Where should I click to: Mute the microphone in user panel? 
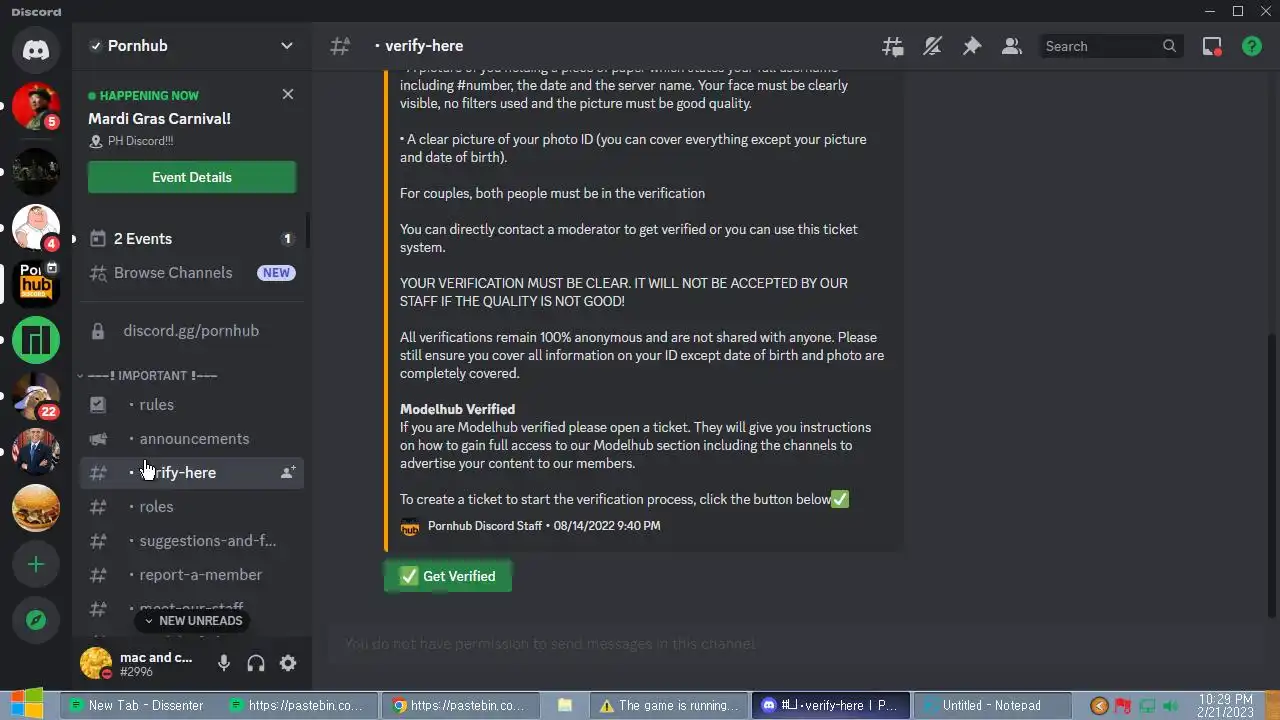(x=224, y=663)
